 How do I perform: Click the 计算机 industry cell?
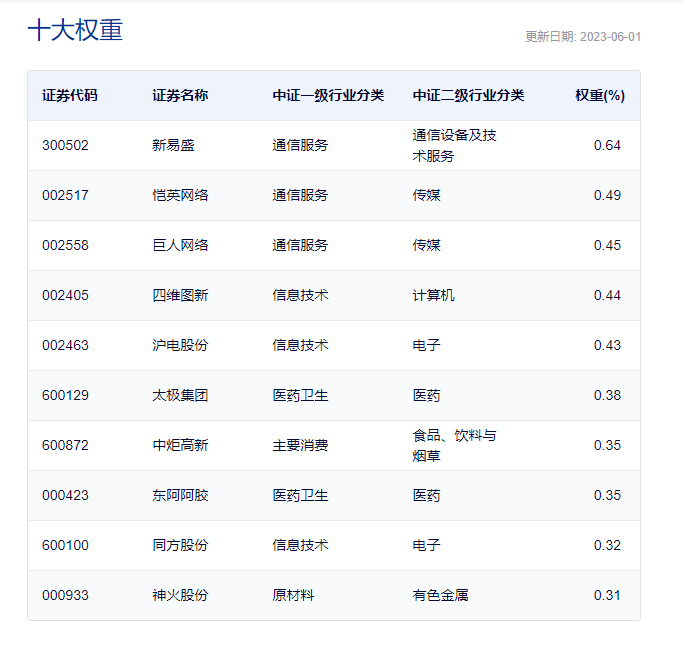click(x=433, y=295)
